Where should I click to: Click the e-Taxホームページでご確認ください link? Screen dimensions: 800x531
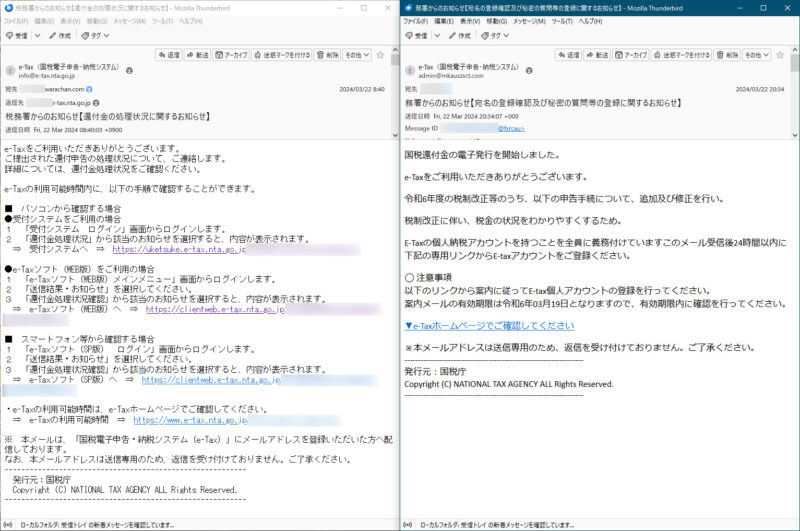pos(488,325)
